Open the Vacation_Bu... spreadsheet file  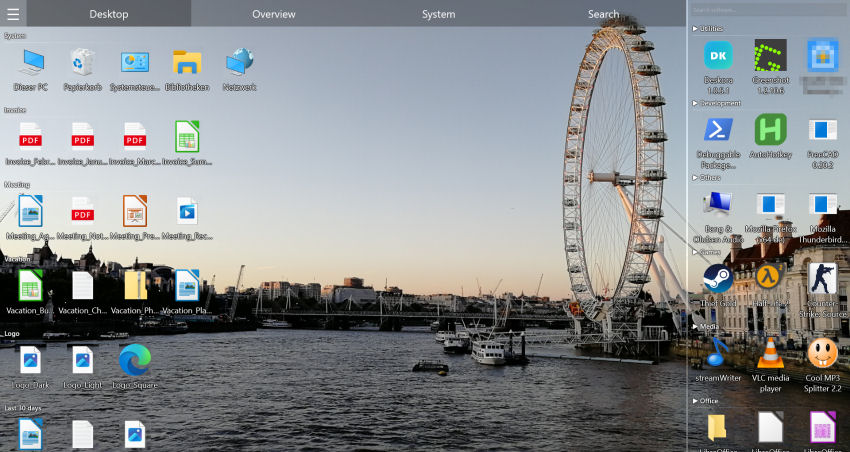30,293
